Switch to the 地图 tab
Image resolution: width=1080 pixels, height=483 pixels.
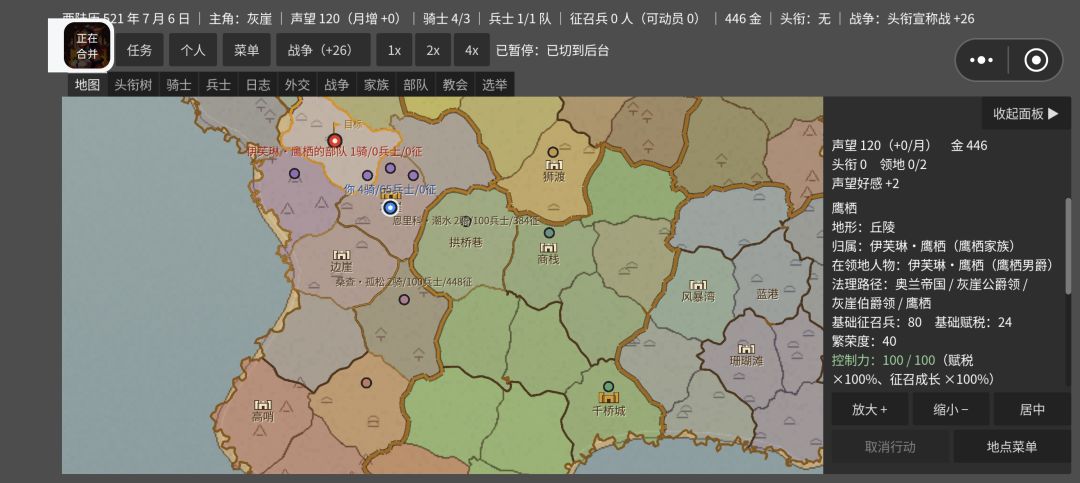(88, 85)
